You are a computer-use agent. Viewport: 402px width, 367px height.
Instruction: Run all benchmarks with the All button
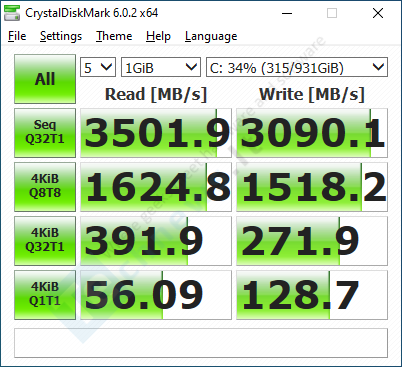pyautogui.click(x=45, y=79)
